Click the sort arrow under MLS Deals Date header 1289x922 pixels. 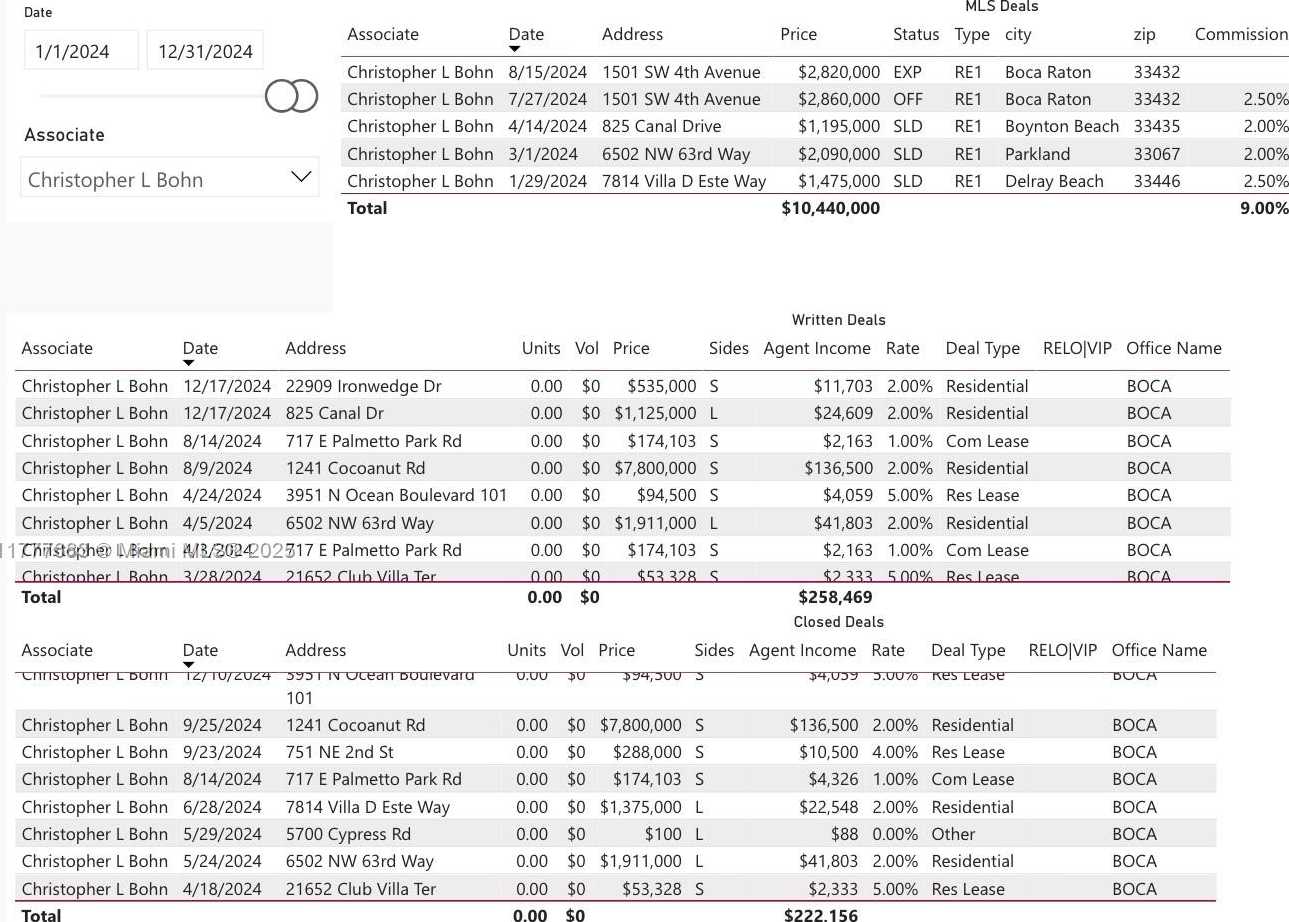tap(515, 49)
